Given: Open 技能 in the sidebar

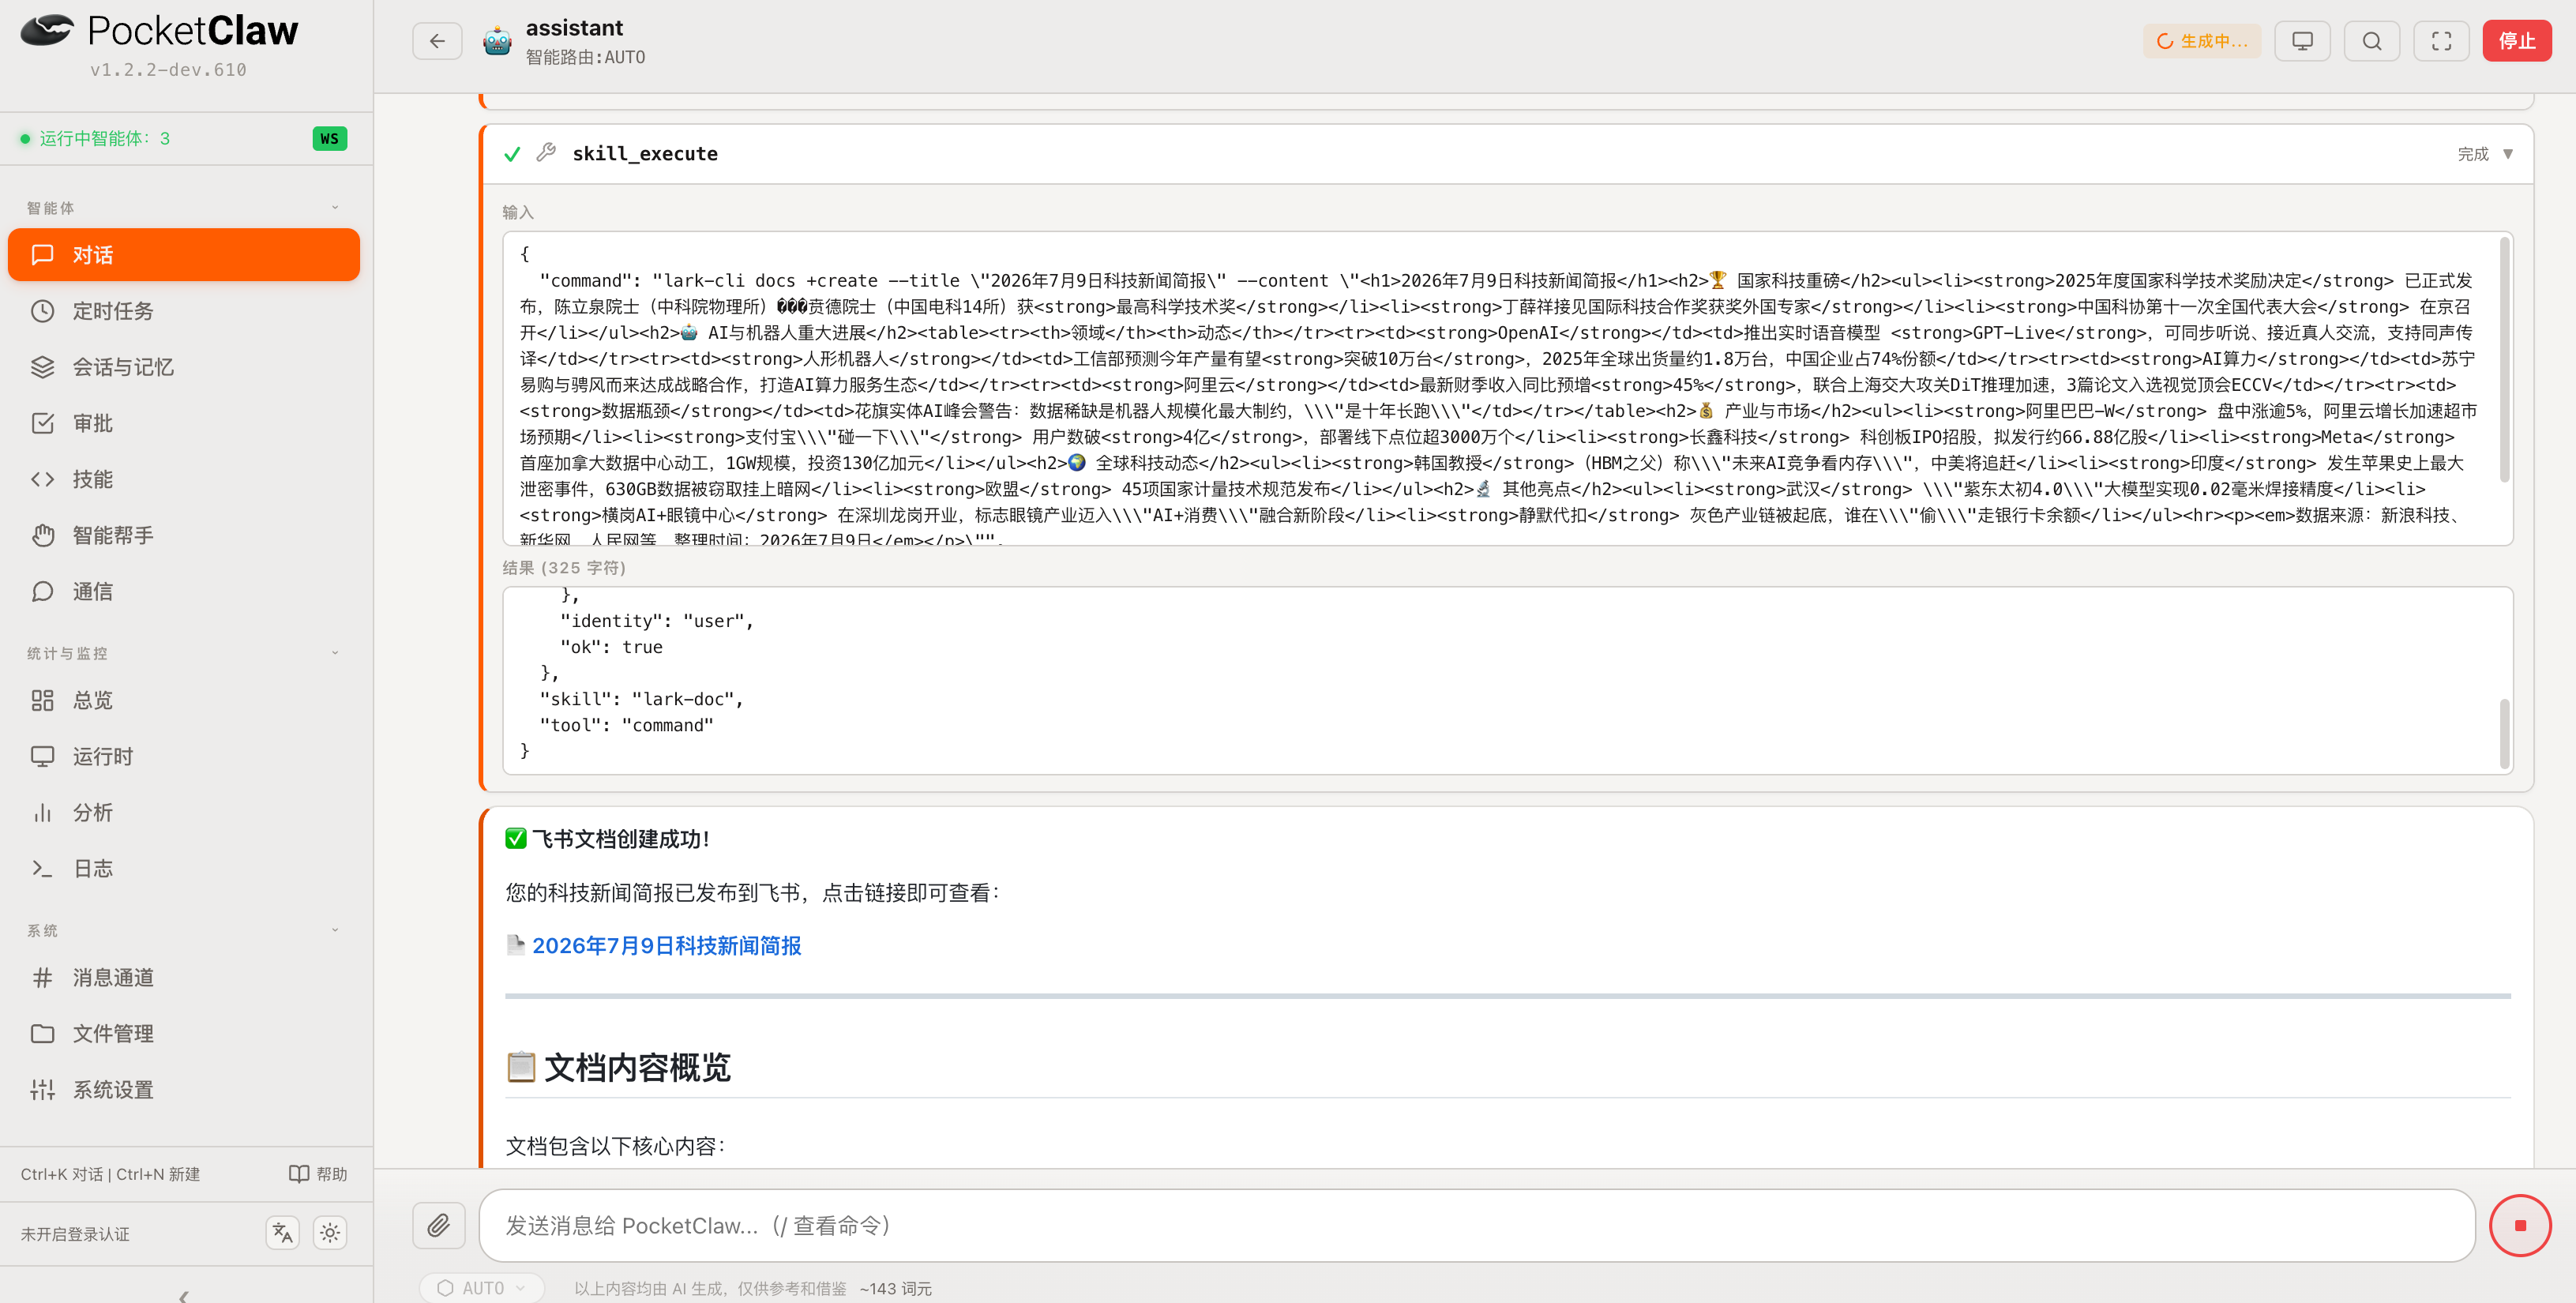Looking at the screenshot, I should click(x=184, y=479).
